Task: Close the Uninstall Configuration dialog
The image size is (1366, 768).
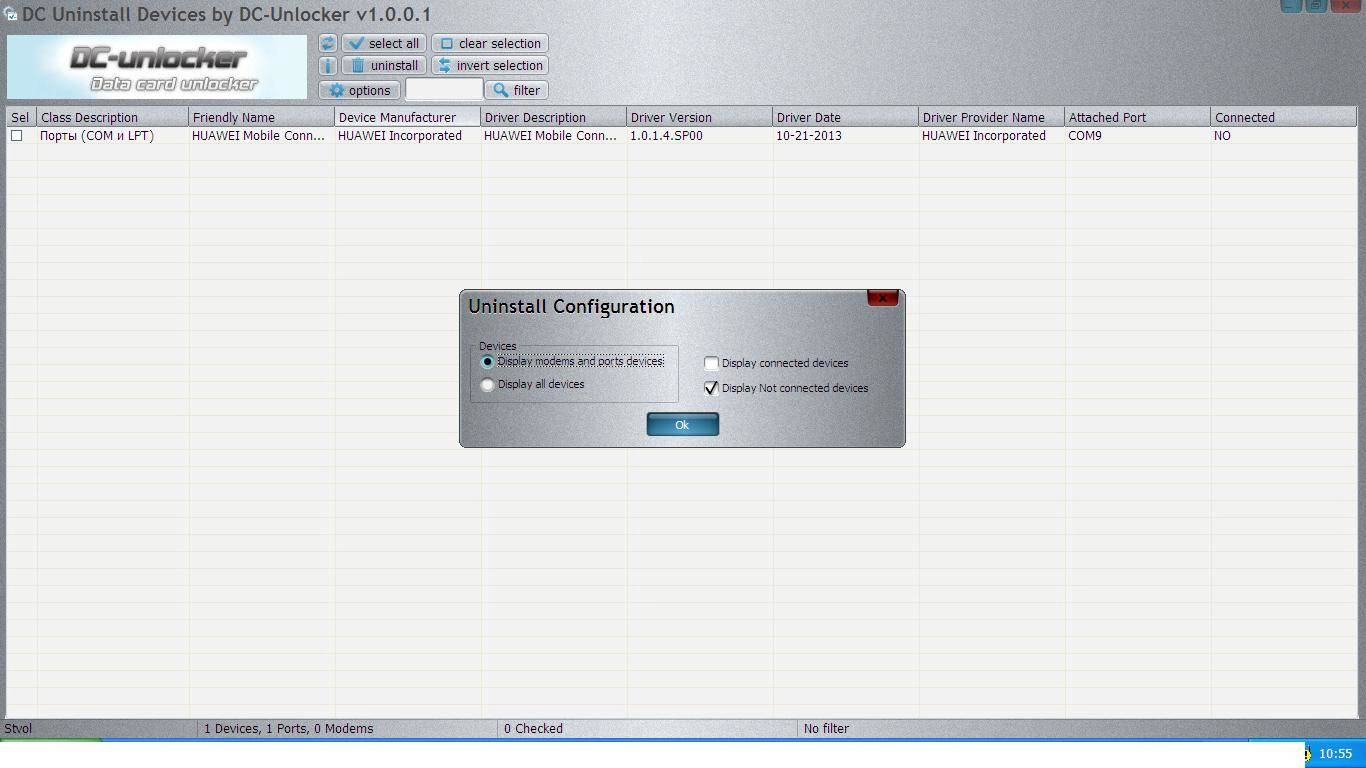Action: [x=882, y=298]
